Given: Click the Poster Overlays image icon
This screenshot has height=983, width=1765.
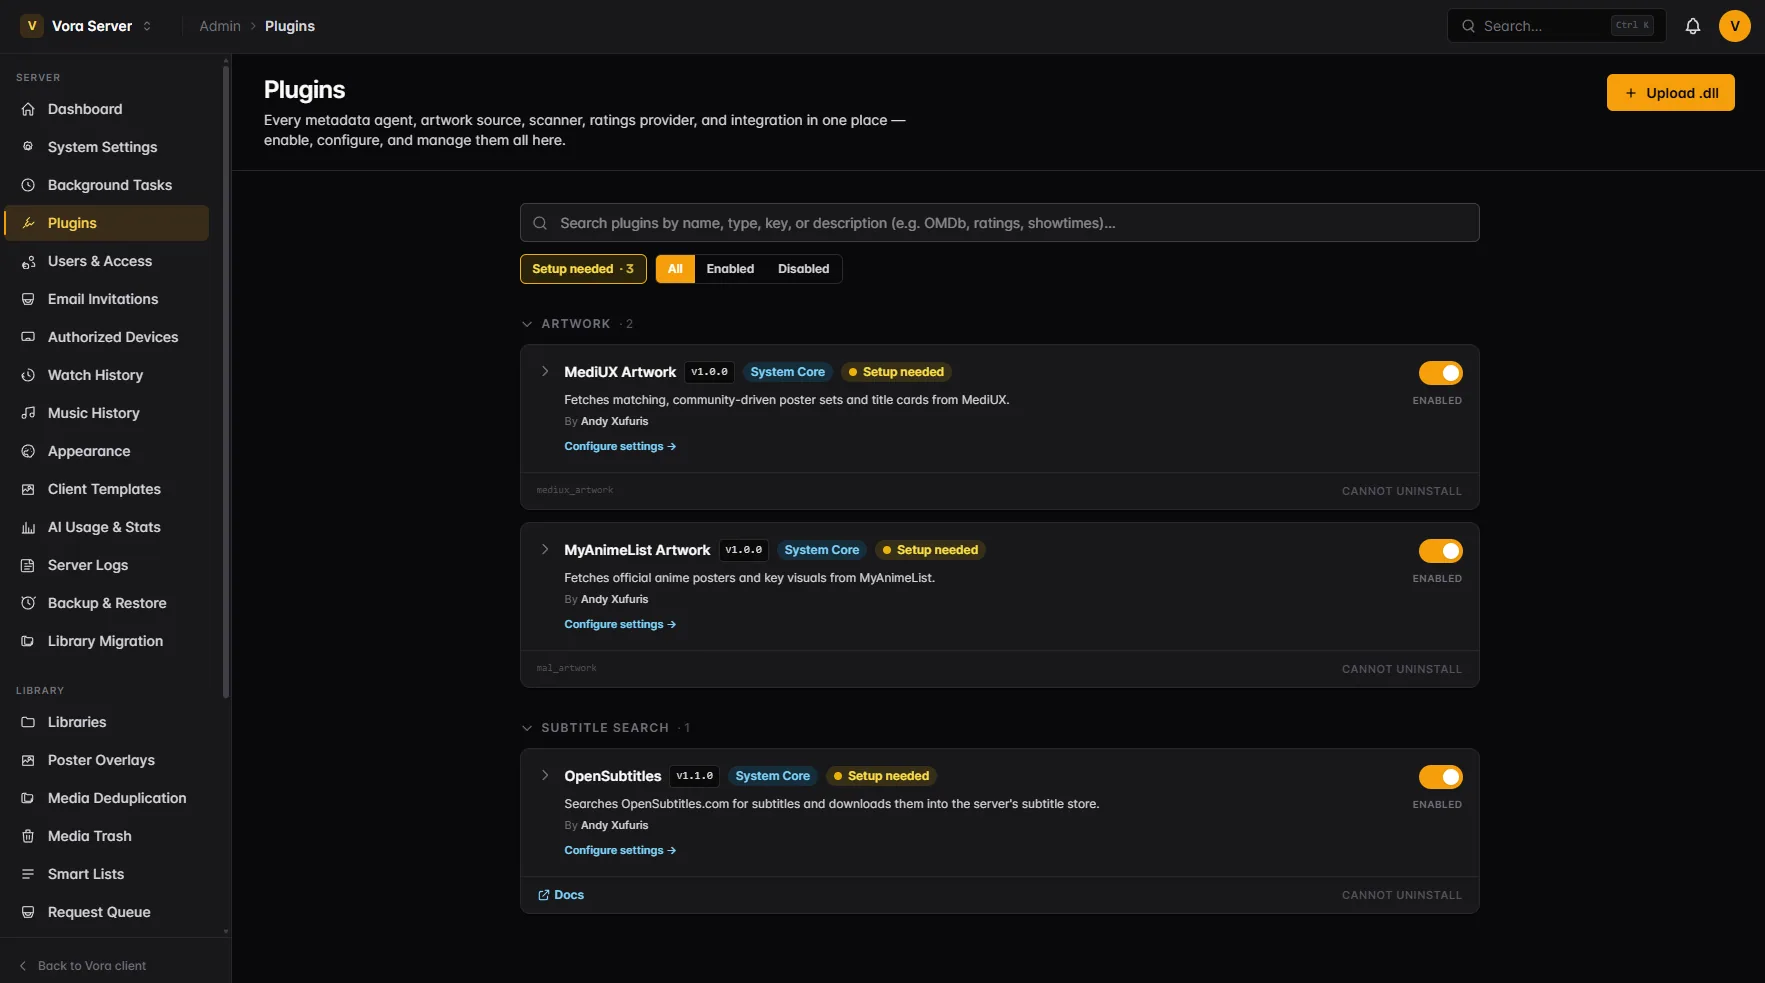Looking at the screenshot, I should 28,760.
